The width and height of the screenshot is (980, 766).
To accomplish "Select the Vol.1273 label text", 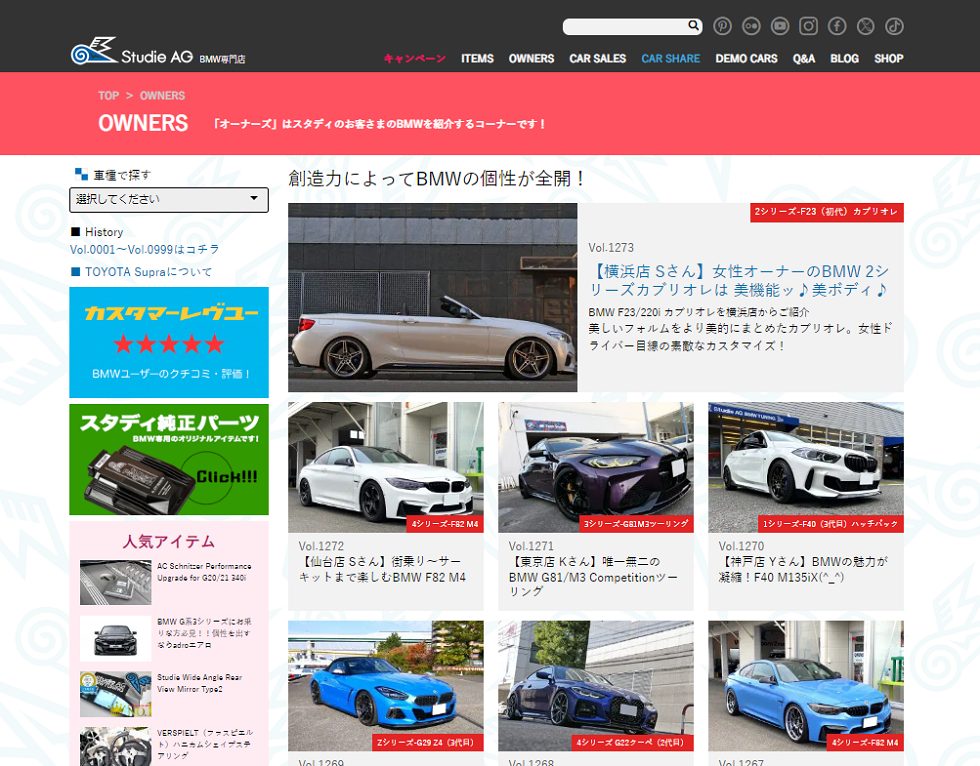I will click(x=611, y=247).
